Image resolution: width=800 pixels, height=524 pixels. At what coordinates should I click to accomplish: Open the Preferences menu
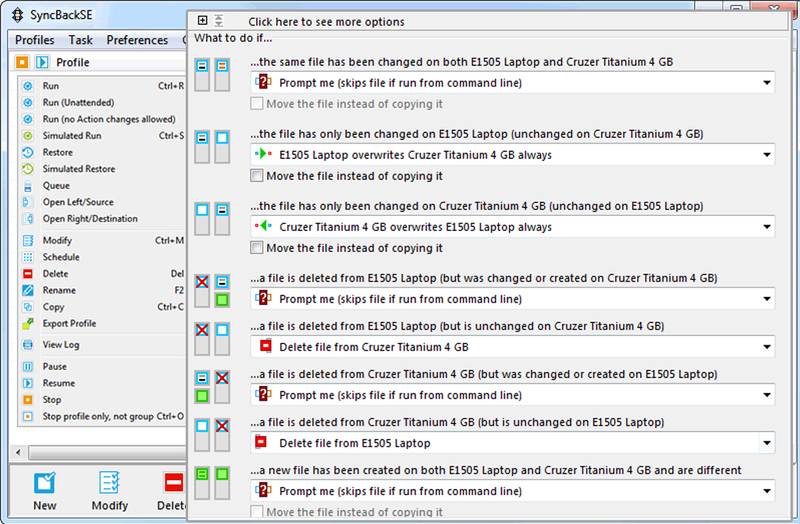coord(137,40)
